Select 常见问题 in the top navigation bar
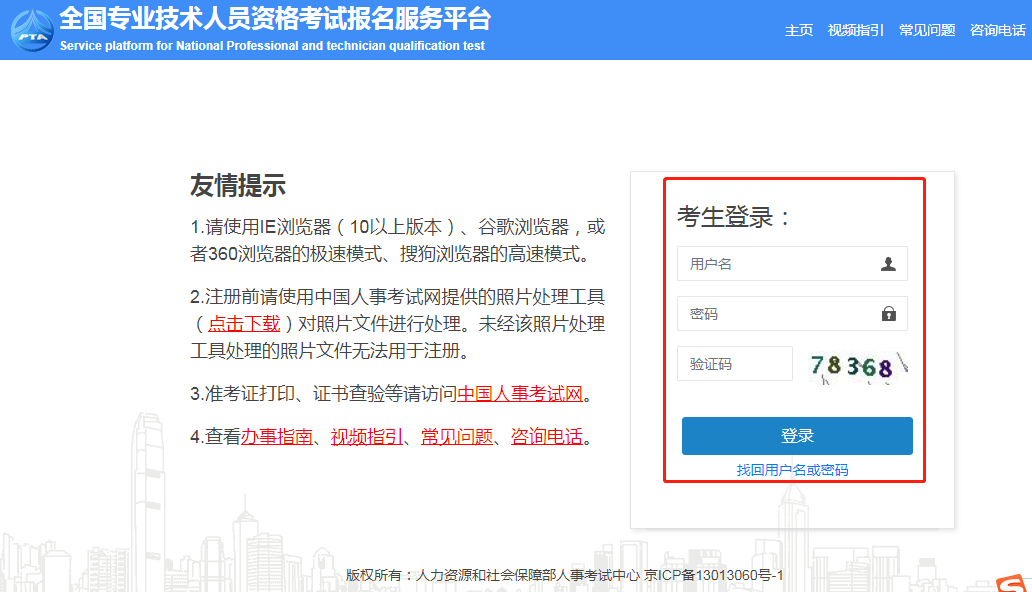 tap(927, 30)
